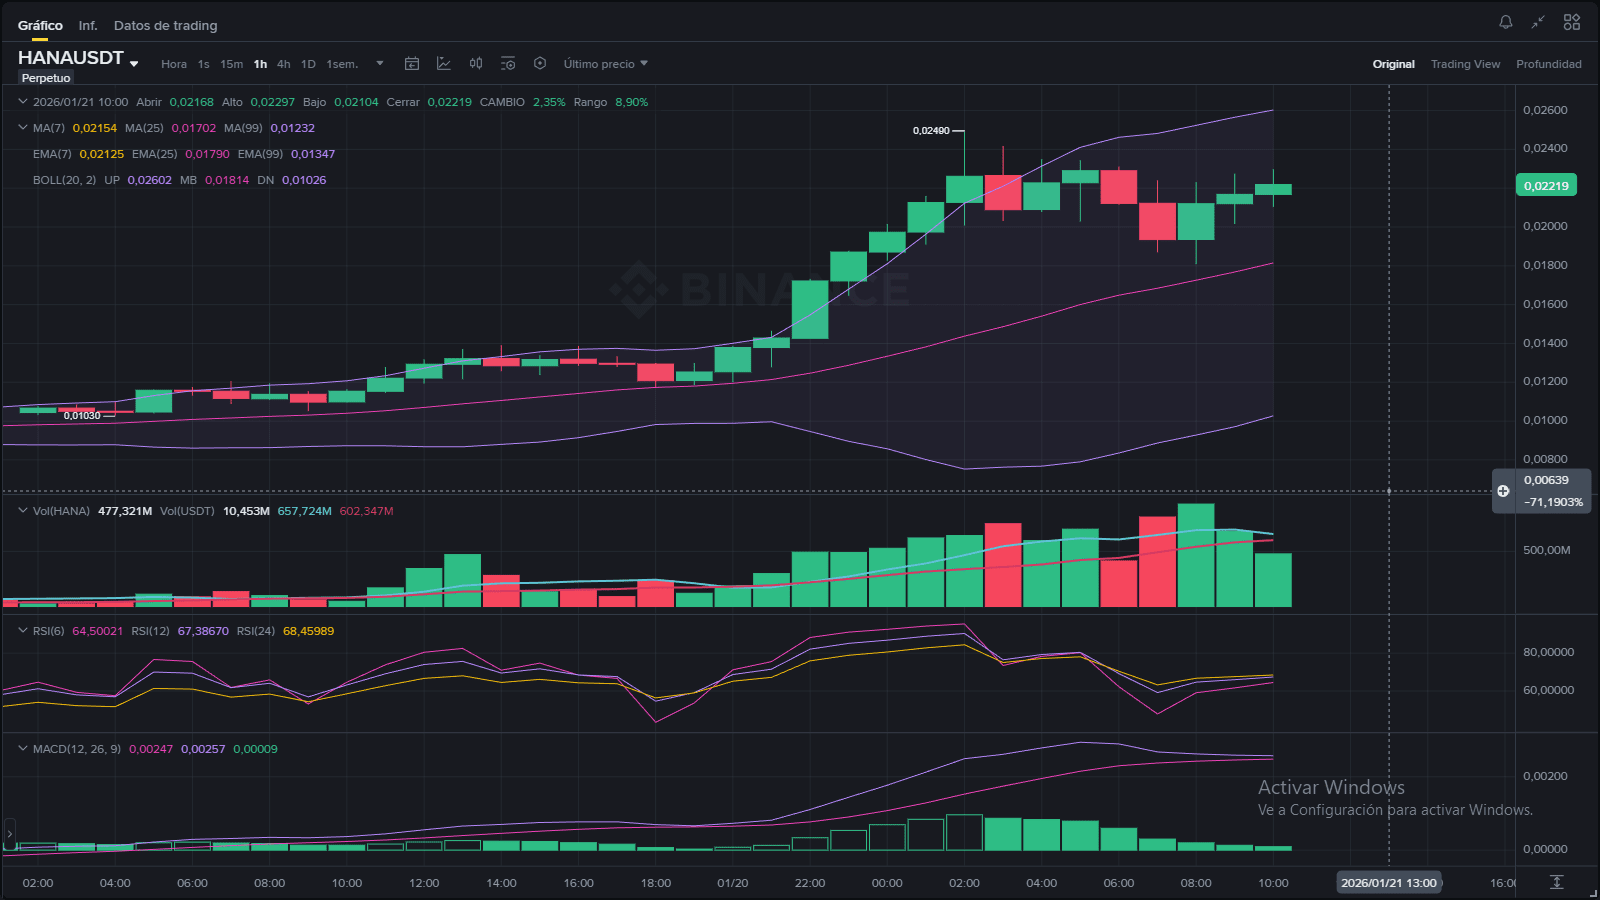
Task: Click the BOLL UP value 0,02602
Action: 150,180
